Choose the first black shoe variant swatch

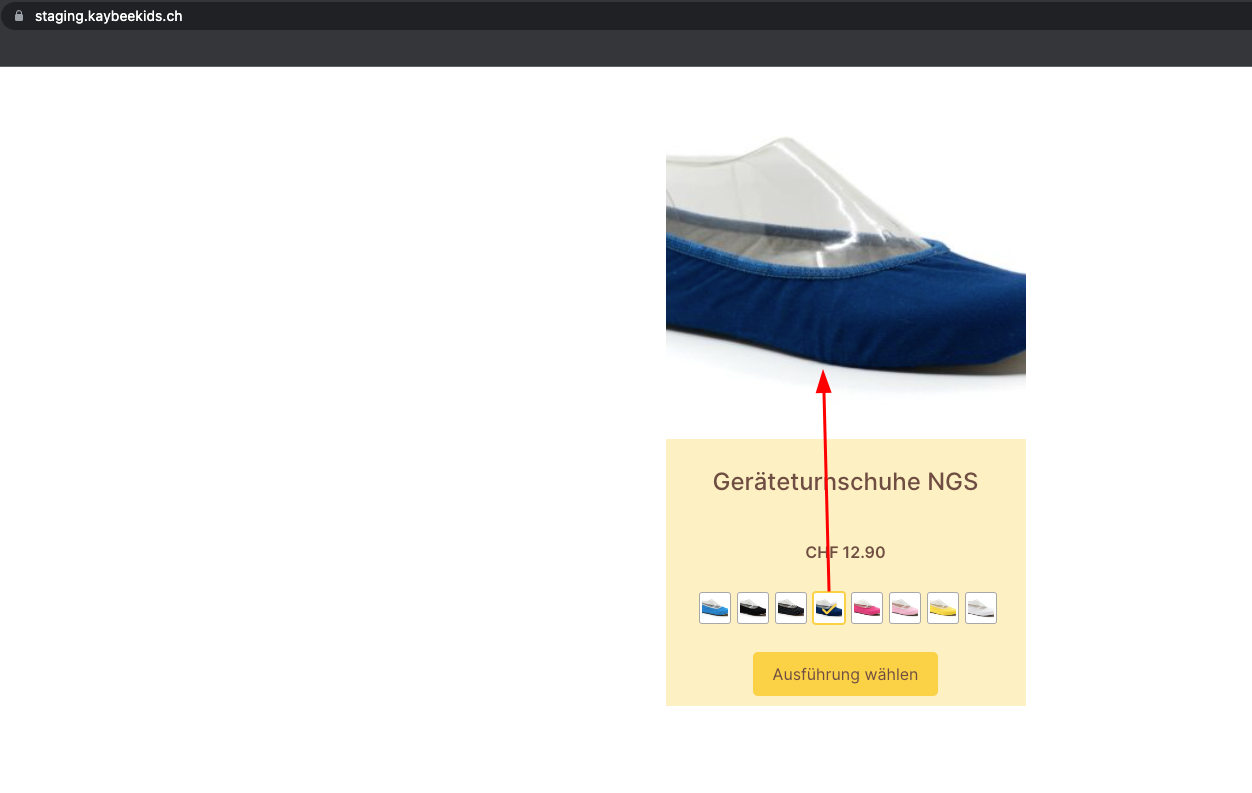click(x=753, y=608)
